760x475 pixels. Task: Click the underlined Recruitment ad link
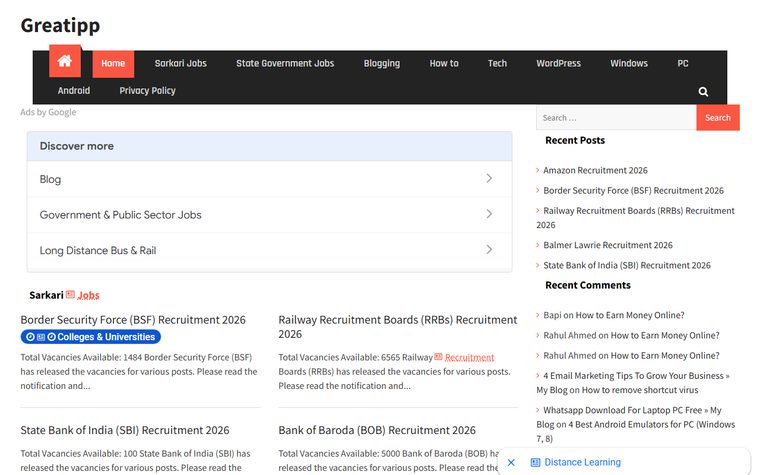pyautogui.click(x=469, y=357)
